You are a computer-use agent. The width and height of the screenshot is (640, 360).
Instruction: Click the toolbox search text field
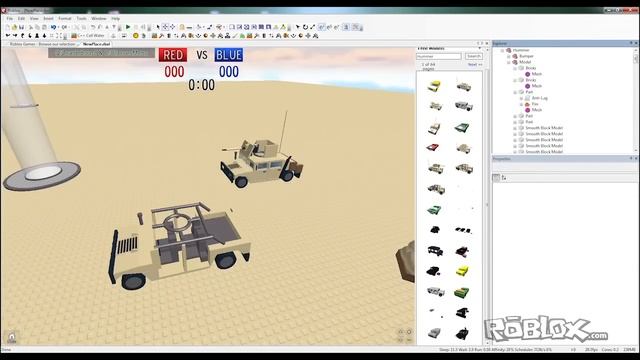(439, 56)
